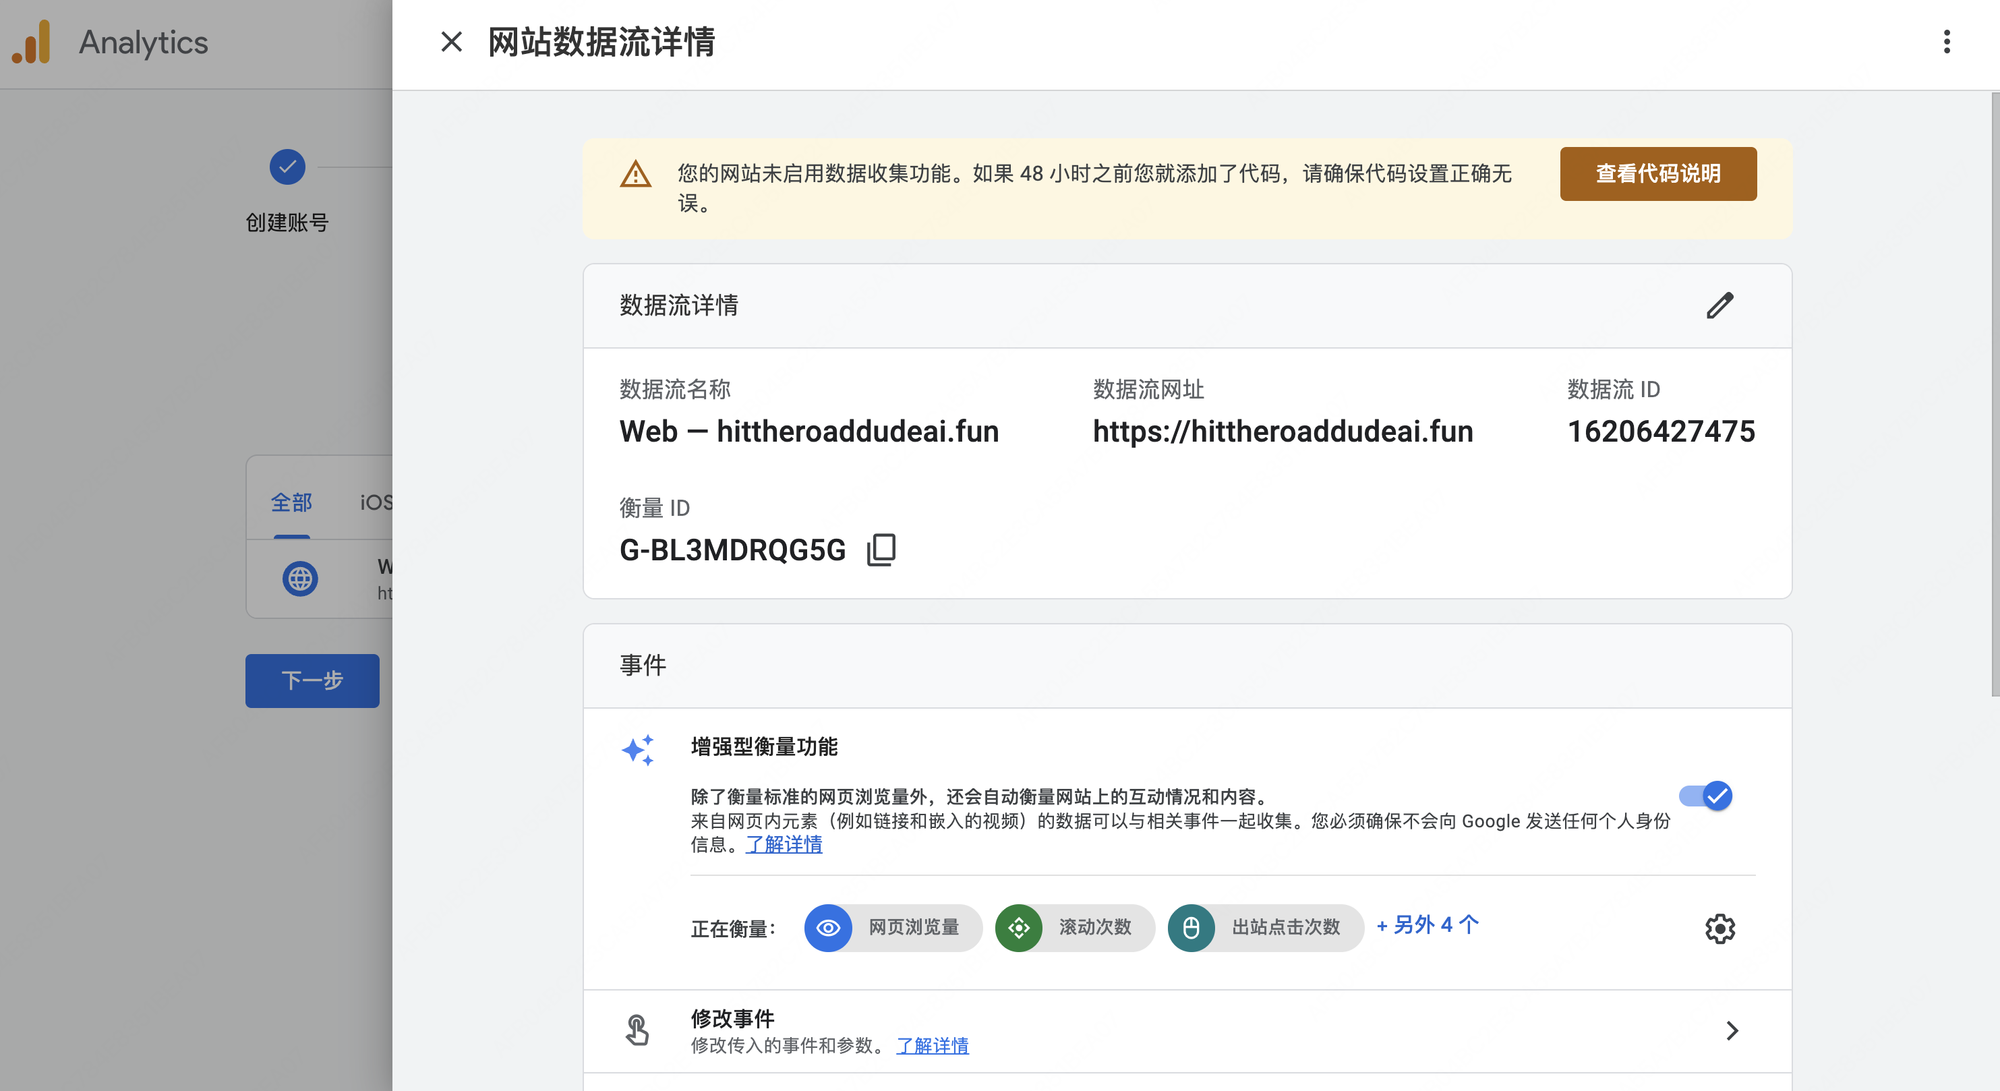Open the 修改事件 row chevron

[x=1732, y=1031]
